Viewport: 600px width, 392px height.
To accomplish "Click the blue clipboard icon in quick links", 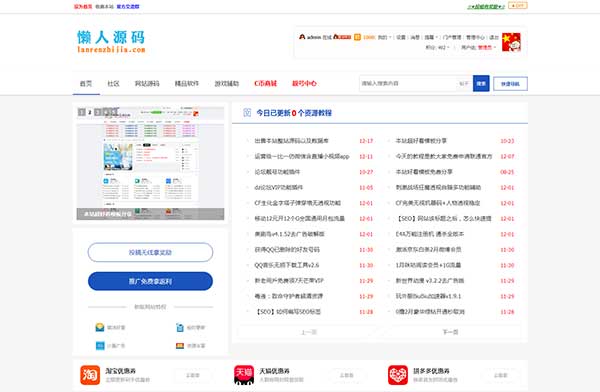I will coord(180,327).
